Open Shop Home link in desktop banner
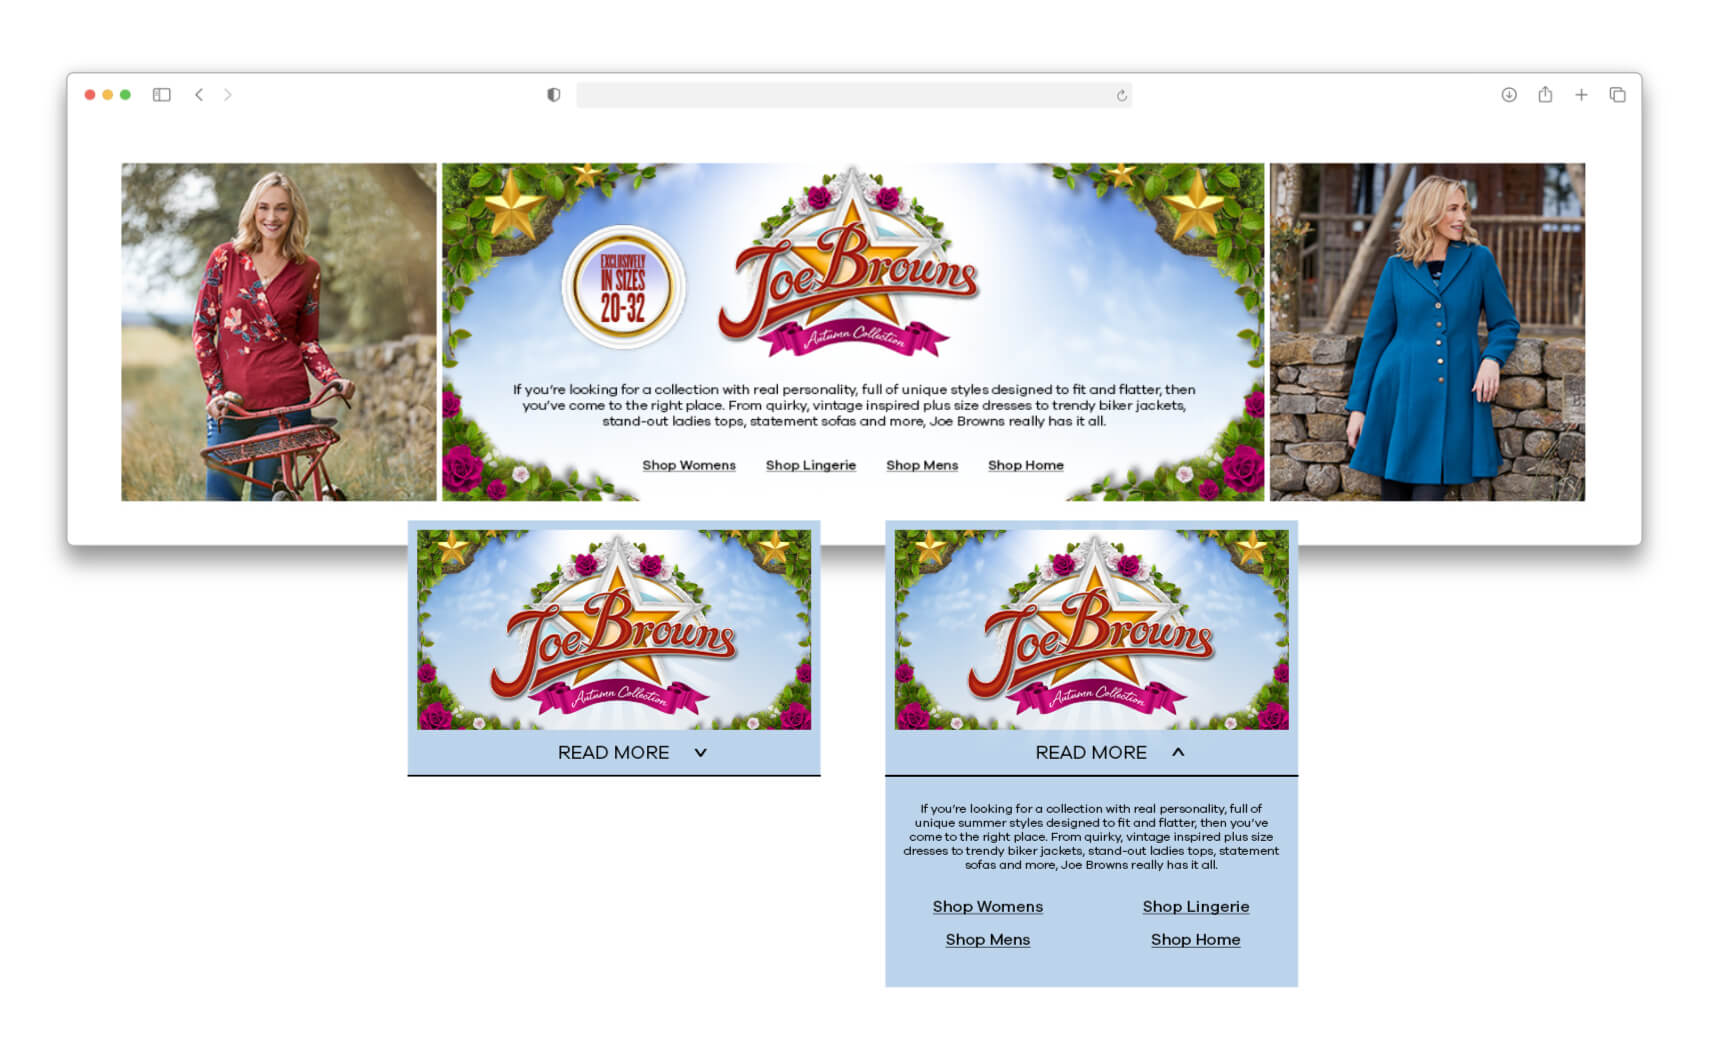Viewport: 1709px width, 1041px height. [x=1025, y=465]
